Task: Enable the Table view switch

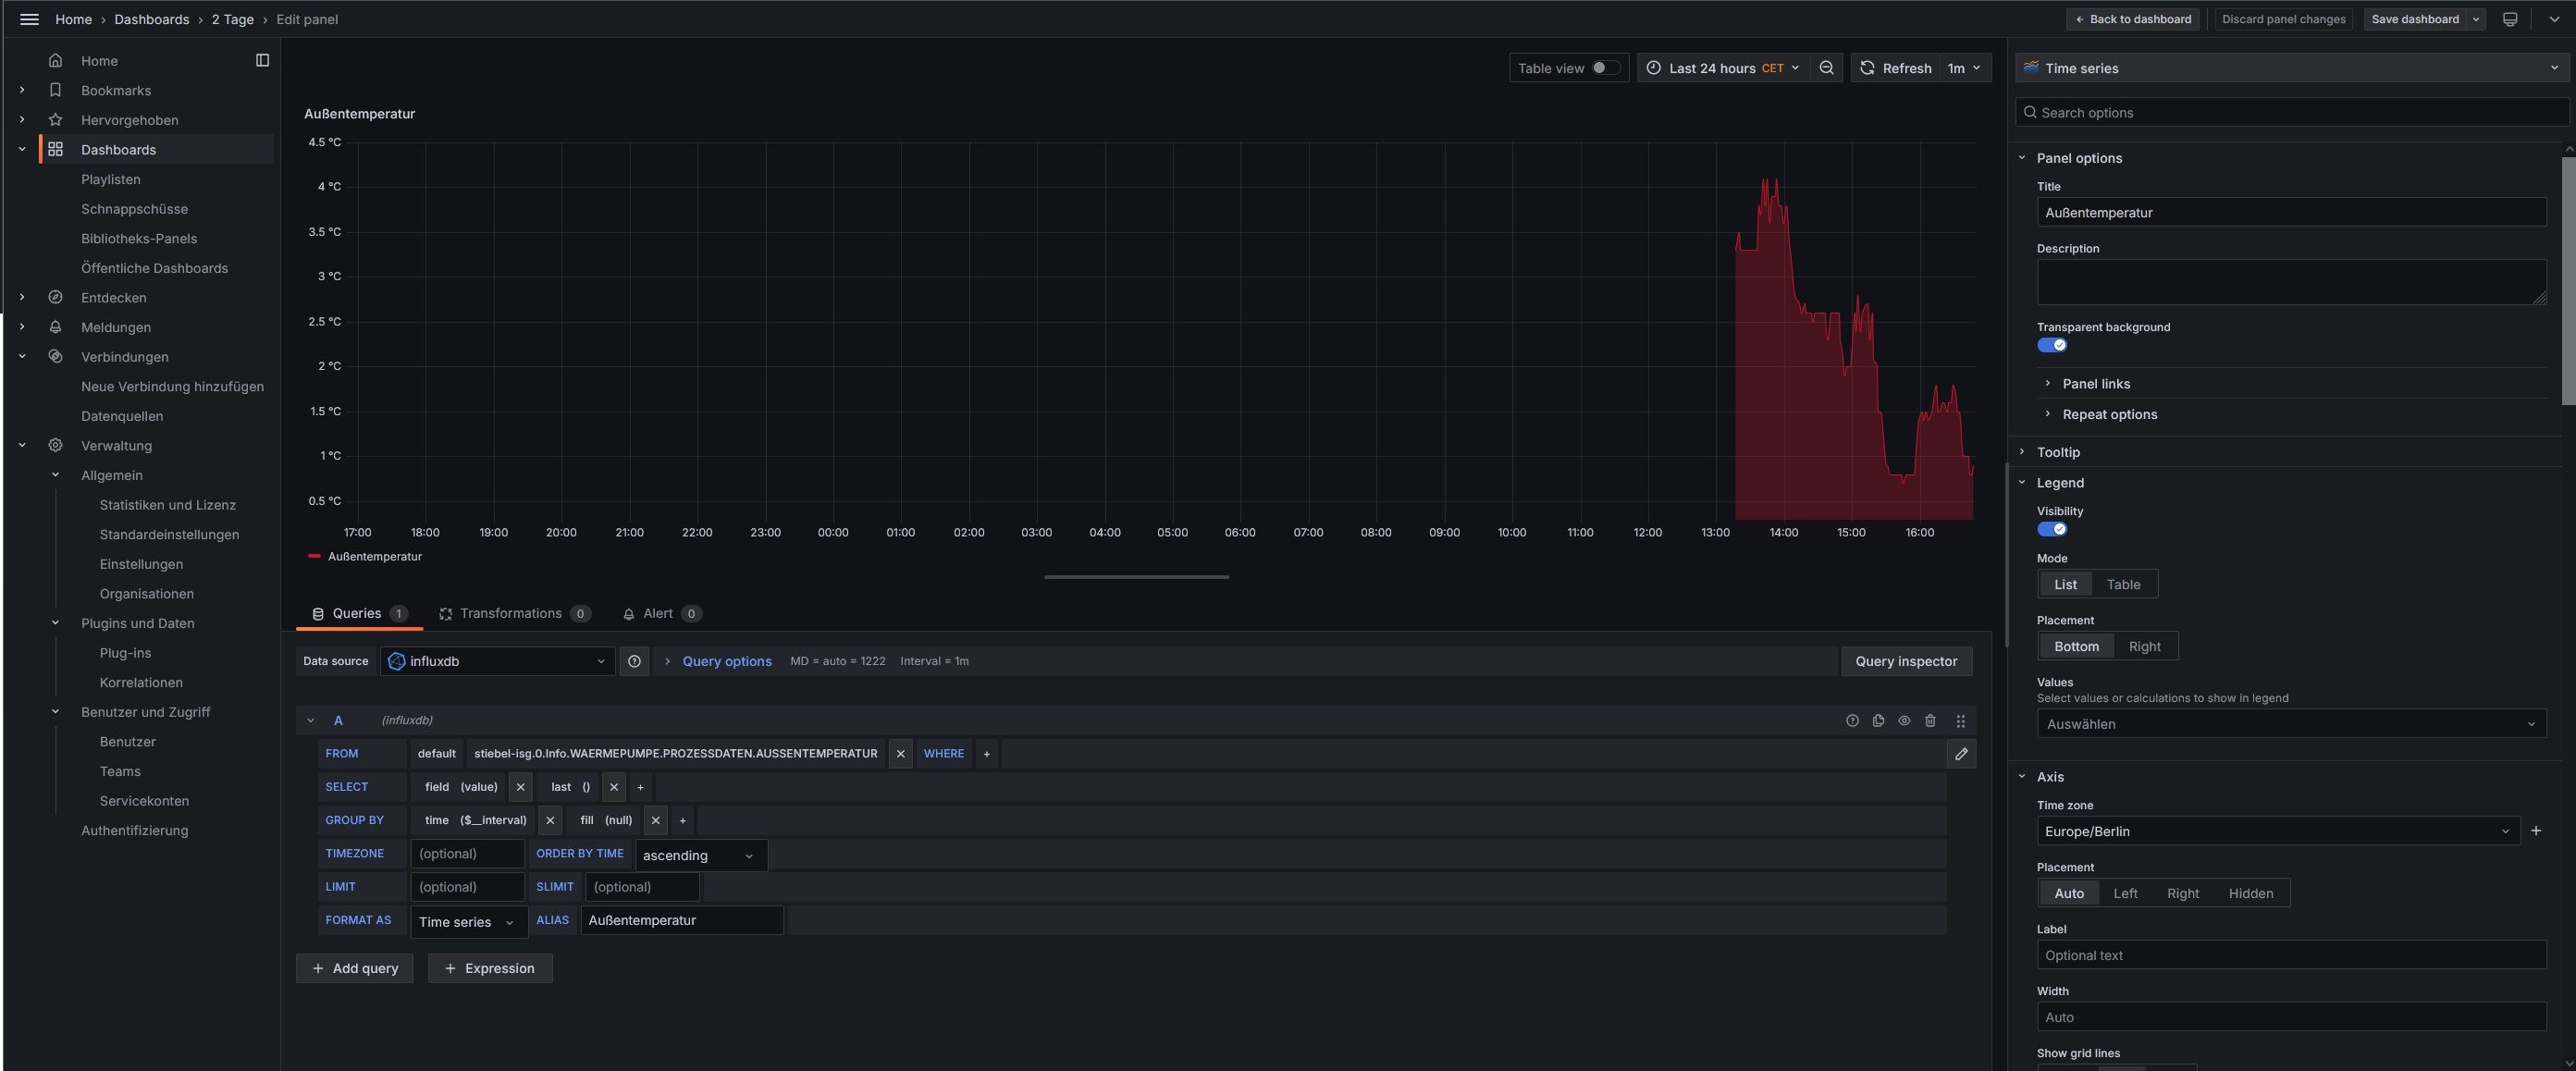Action: click(x=1605, y=68)
